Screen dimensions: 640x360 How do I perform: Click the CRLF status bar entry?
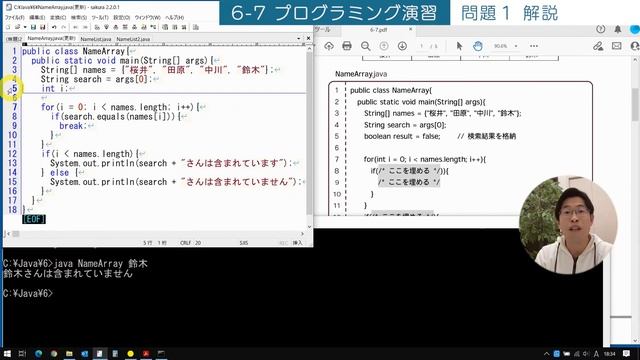click(x=186, y=243)
